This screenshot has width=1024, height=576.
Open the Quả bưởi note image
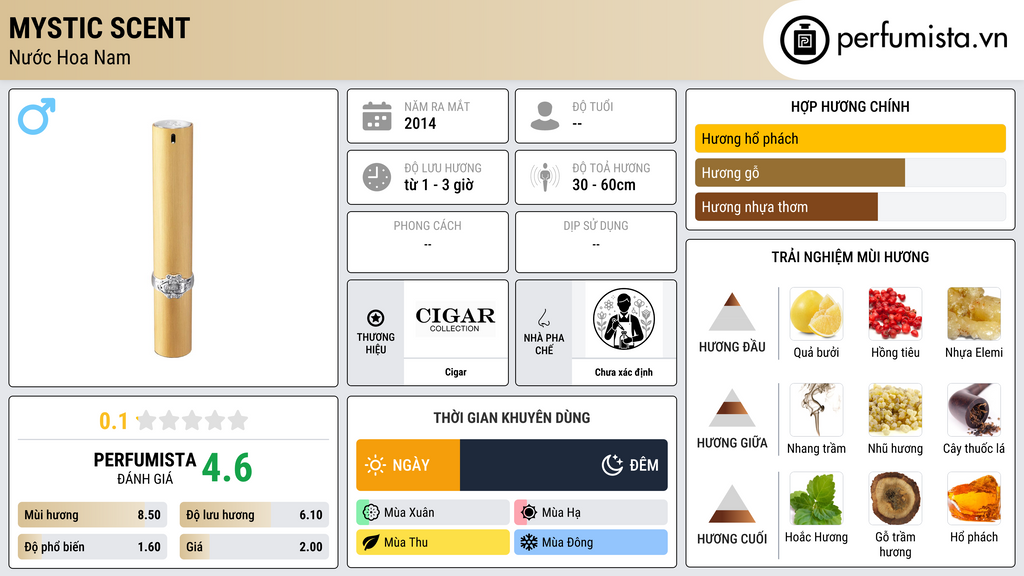816,314
